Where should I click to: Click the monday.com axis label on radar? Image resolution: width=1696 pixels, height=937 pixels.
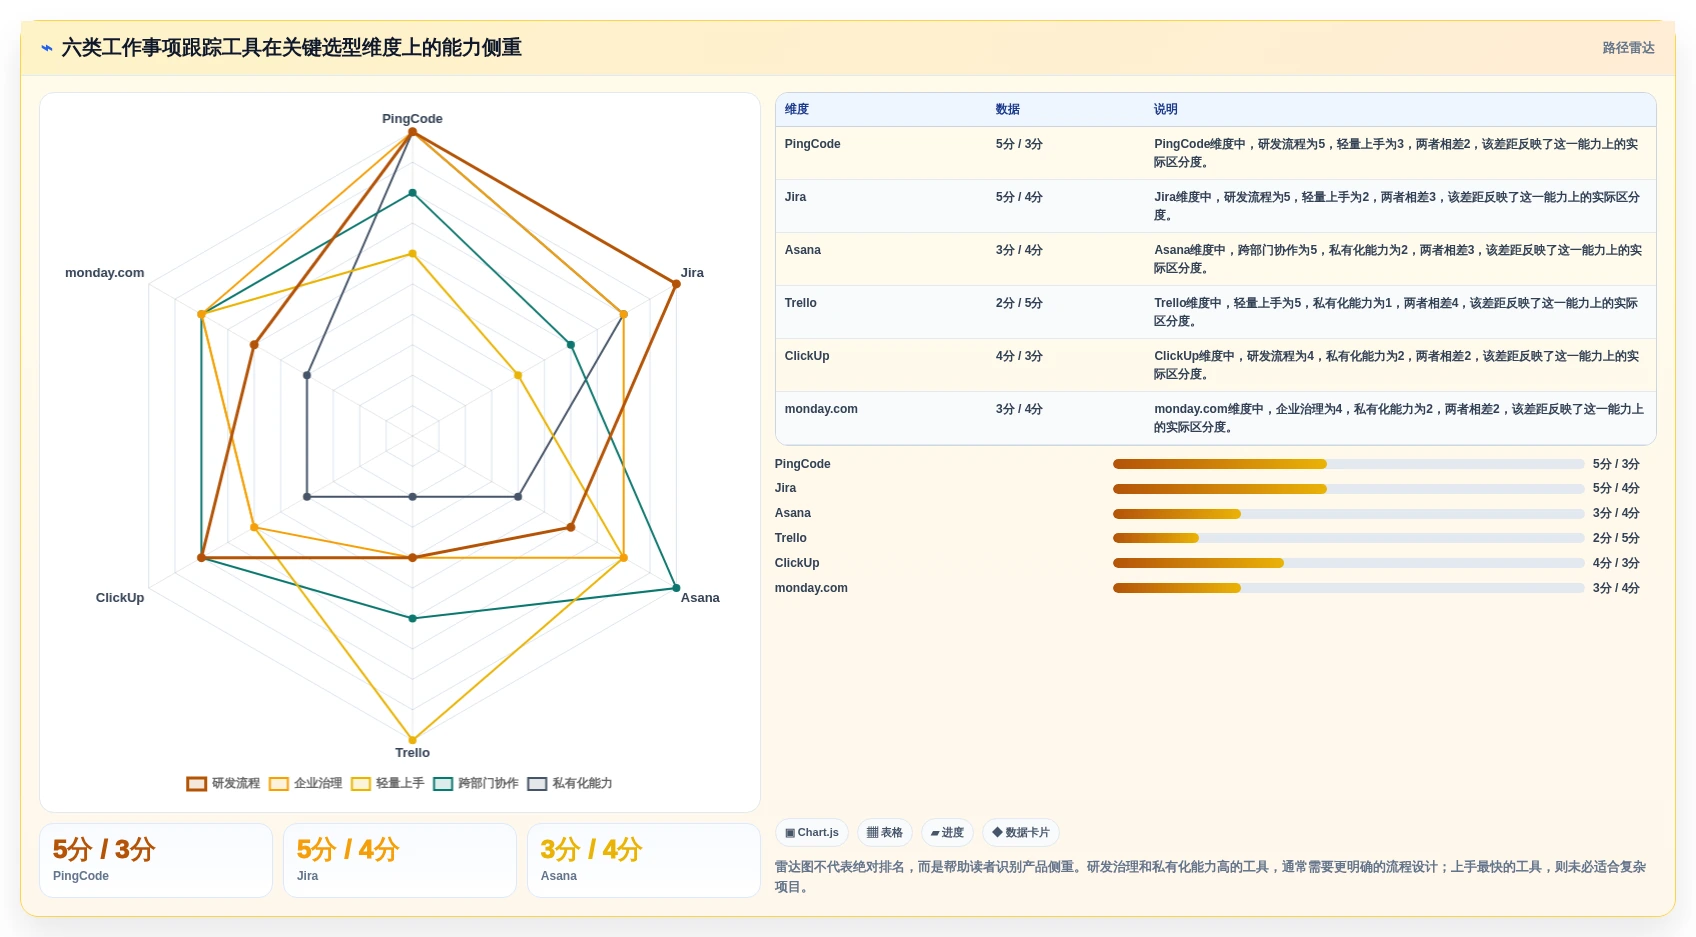pos(105,272)
